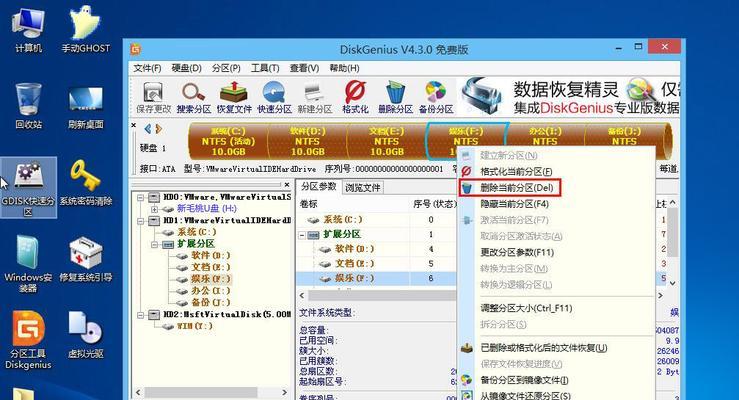The width and height of the screenshot is (739, 400).
Task: Collapse 扩展分区 in the partition table
Action: click(303, 235)
